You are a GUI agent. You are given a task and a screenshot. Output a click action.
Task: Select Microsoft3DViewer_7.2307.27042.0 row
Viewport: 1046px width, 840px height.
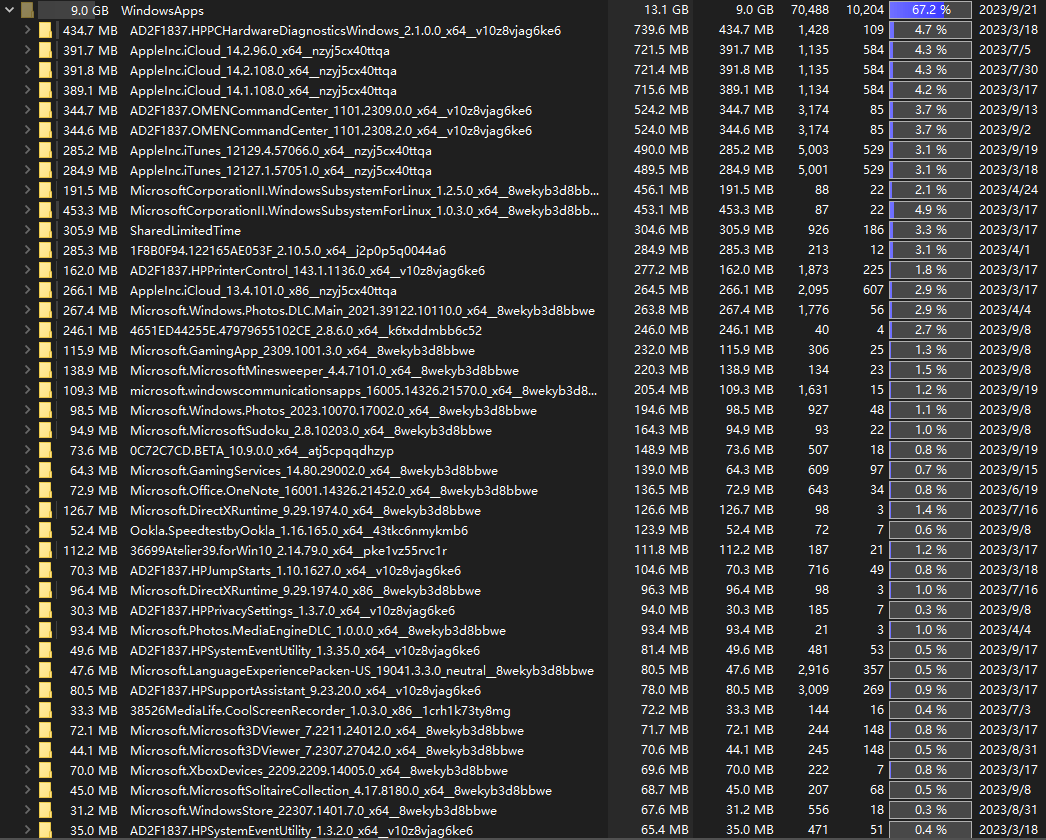click(523, 751)
